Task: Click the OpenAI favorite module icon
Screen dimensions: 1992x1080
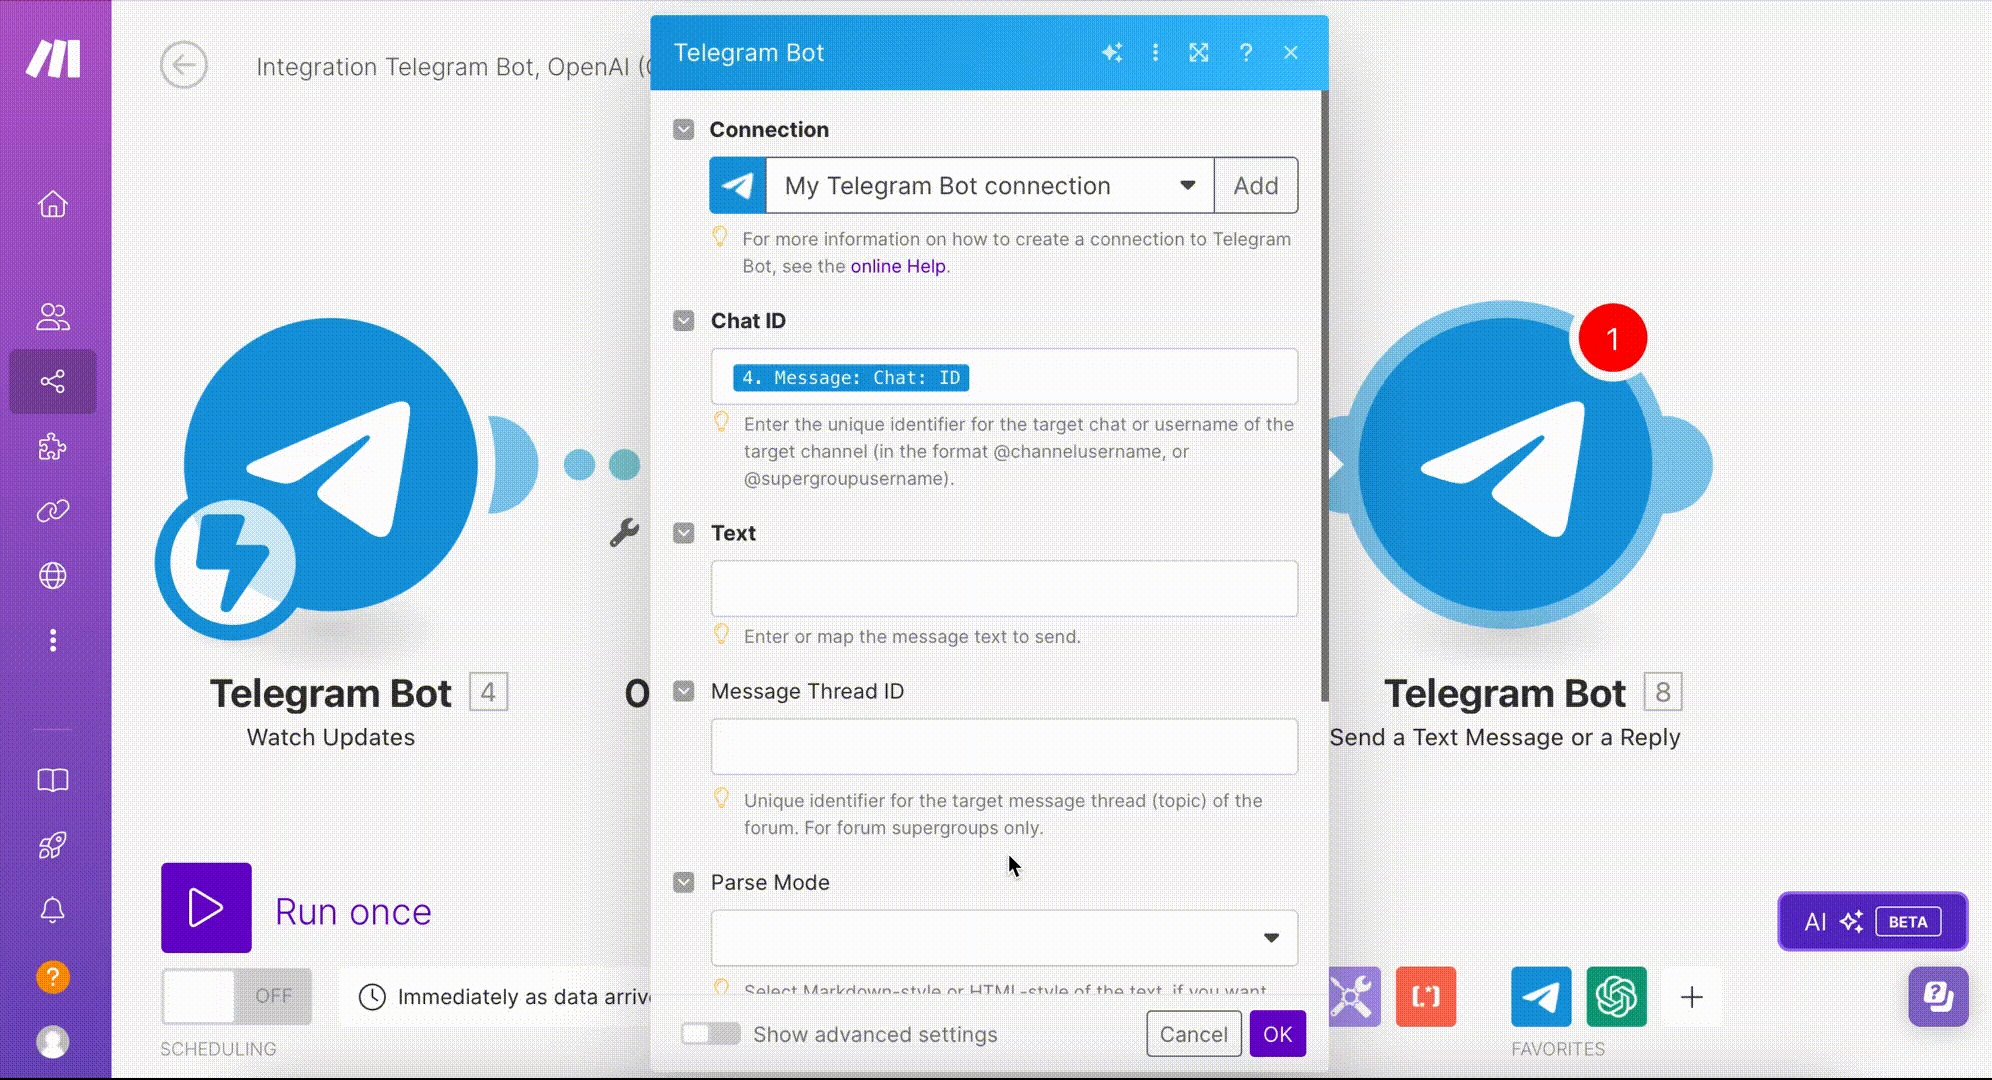Action: (x=1616, y=996)
